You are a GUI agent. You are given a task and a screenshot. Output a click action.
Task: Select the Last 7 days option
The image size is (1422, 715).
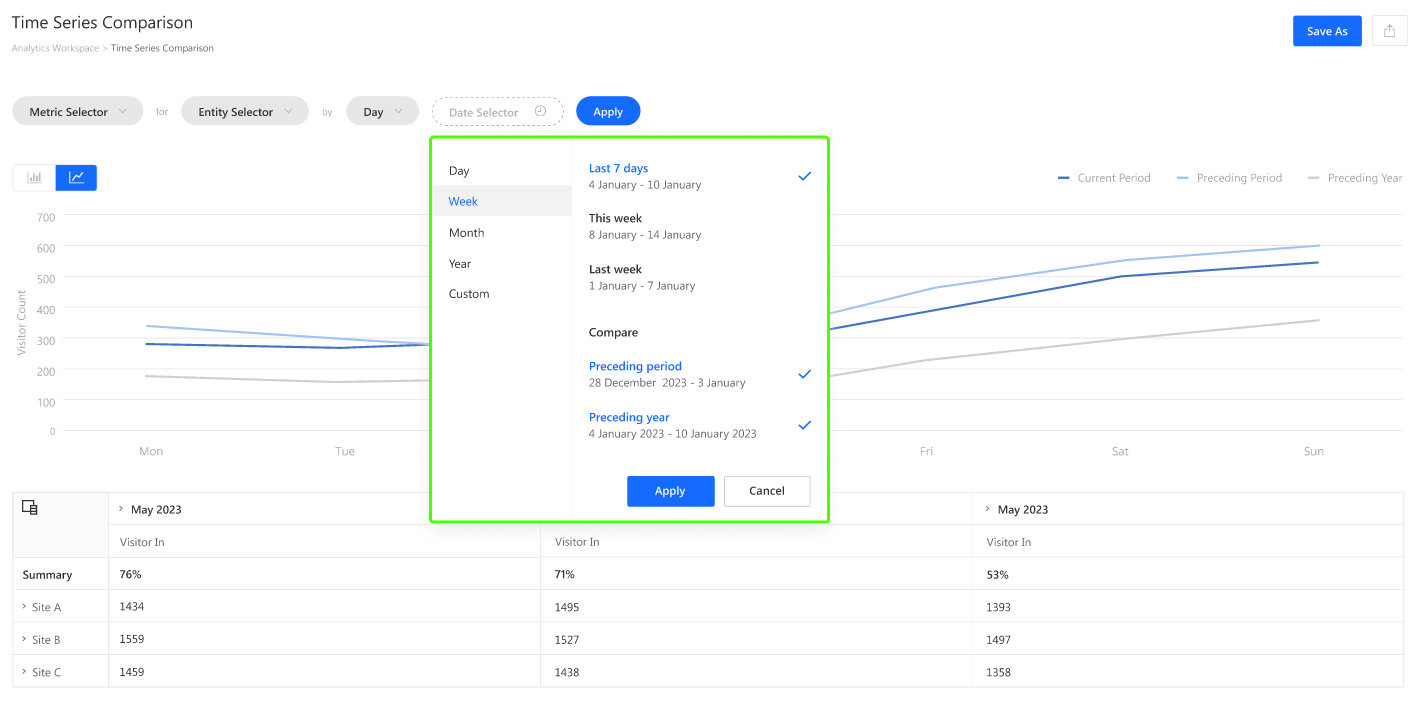tap(619, 169)
